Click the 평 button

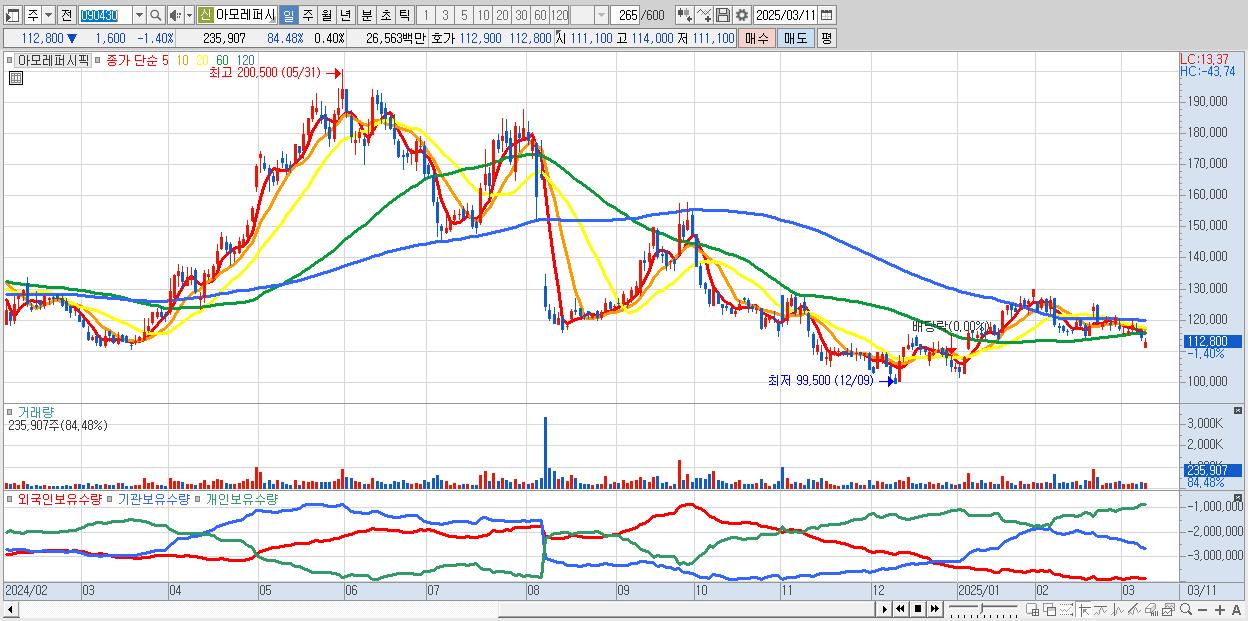pyautogui.click(x=826, y=38)
